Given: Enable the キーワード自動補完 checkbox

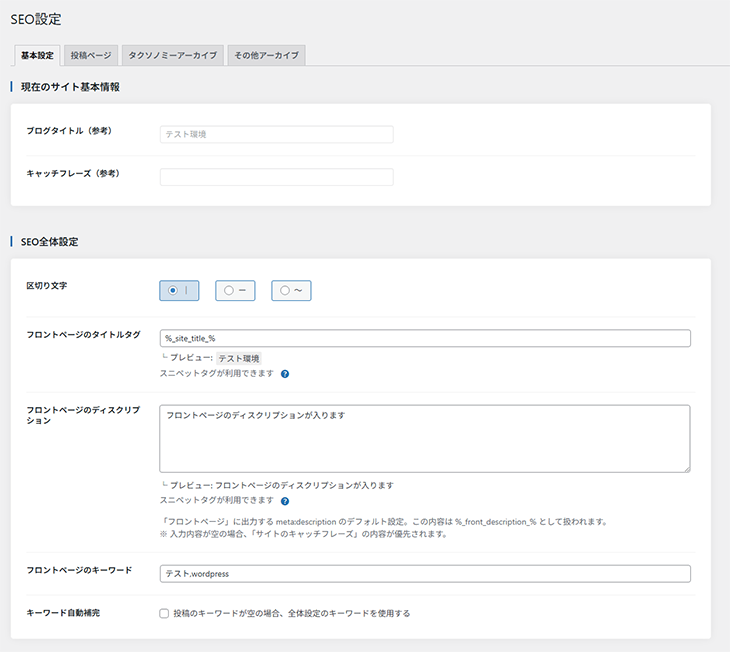Looking at the screenshot, I should coord(164,613).
